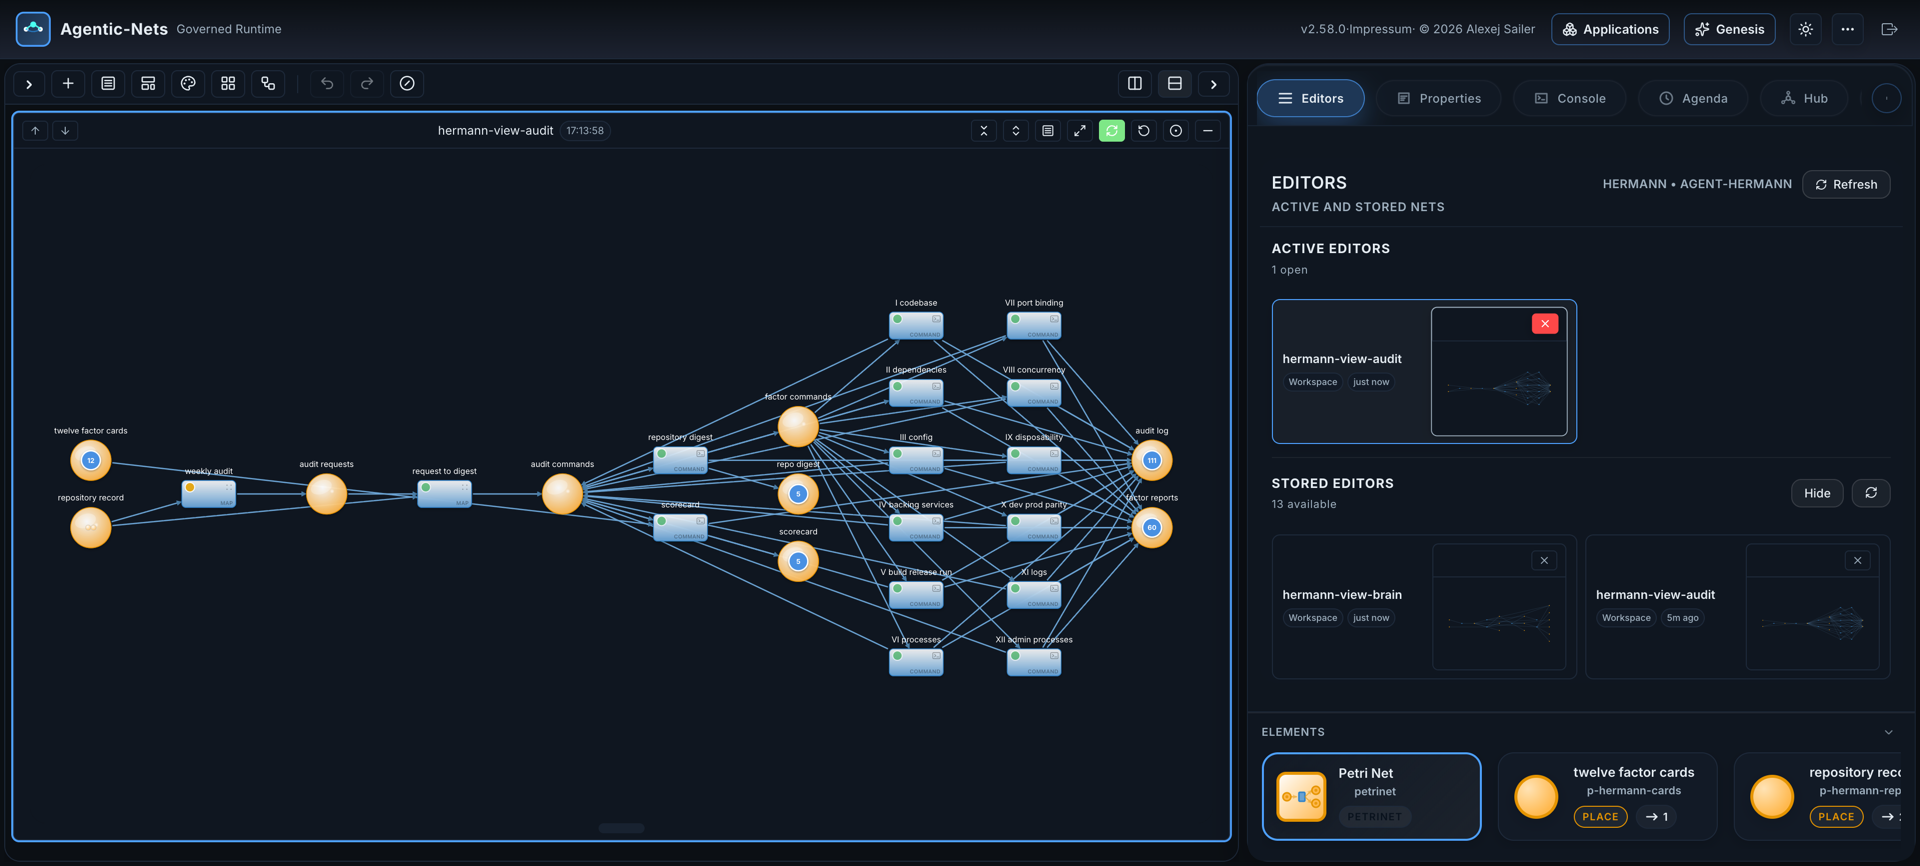Click the Genesis button
The image size is (1920, 866).
point(1729,29)
